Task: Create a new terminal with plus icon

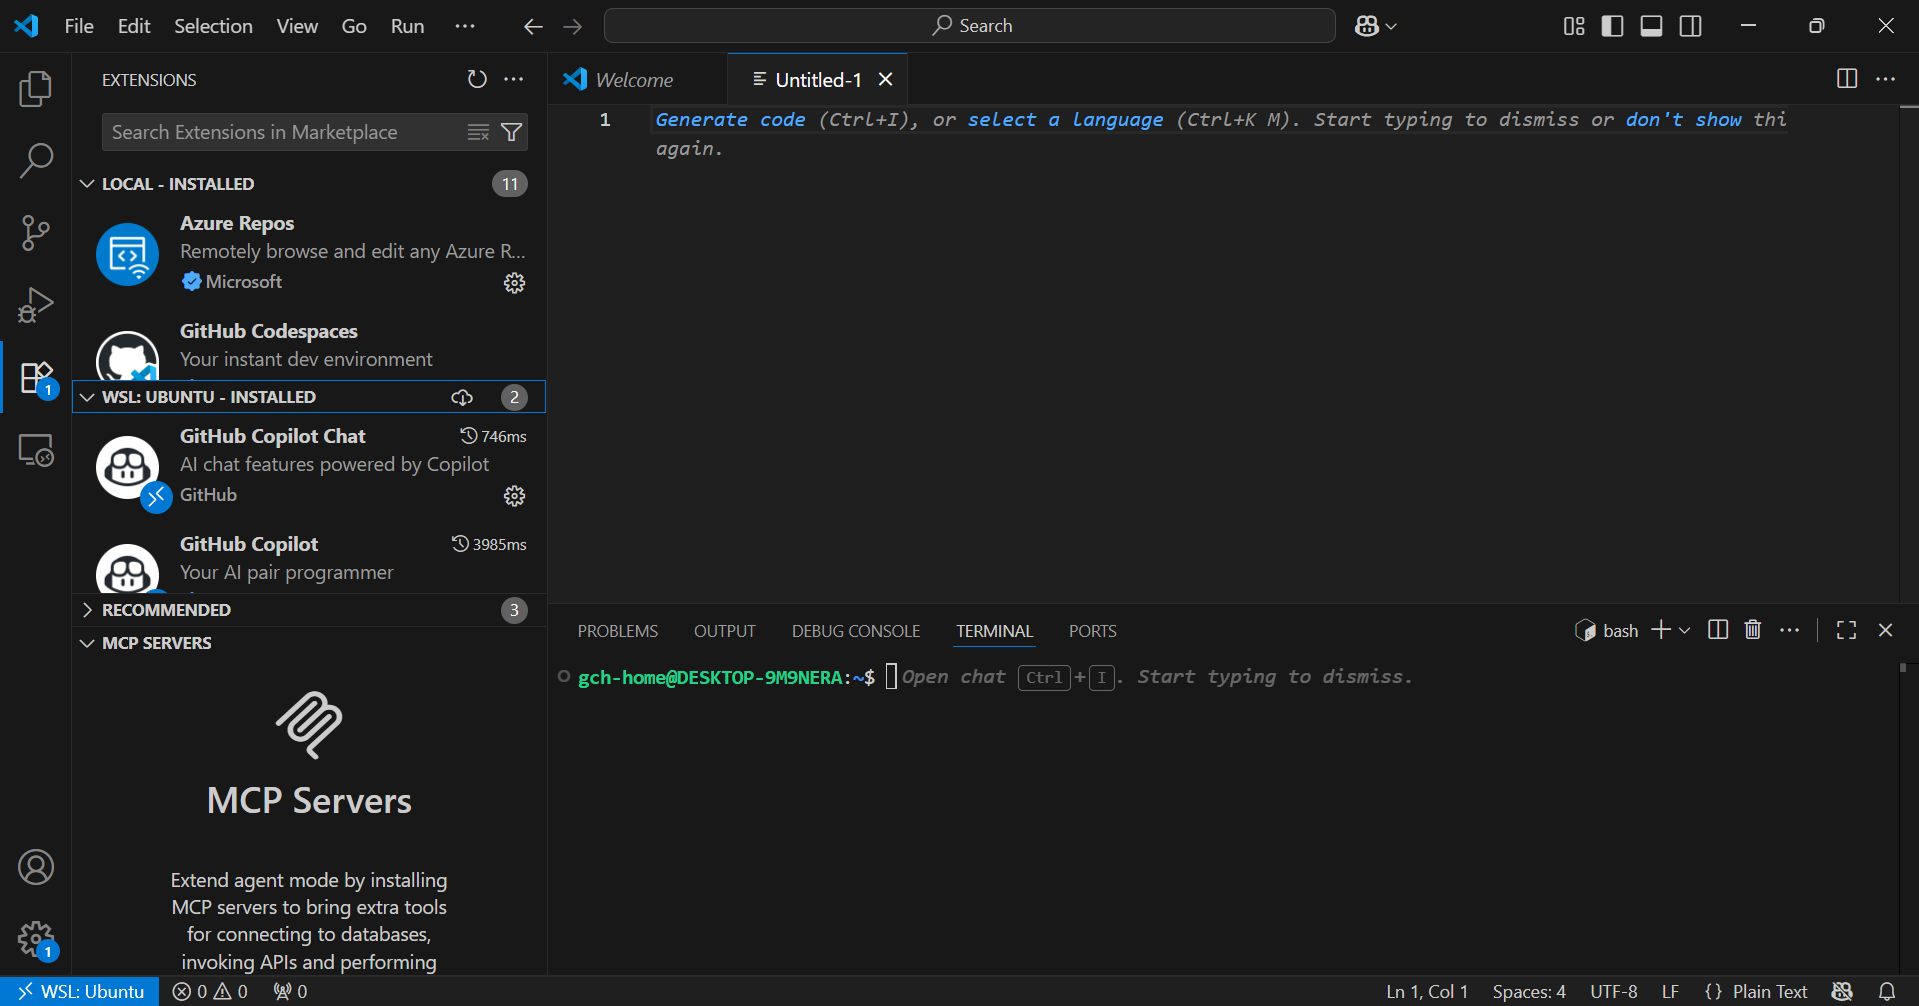Action: tap(1660, 630)
